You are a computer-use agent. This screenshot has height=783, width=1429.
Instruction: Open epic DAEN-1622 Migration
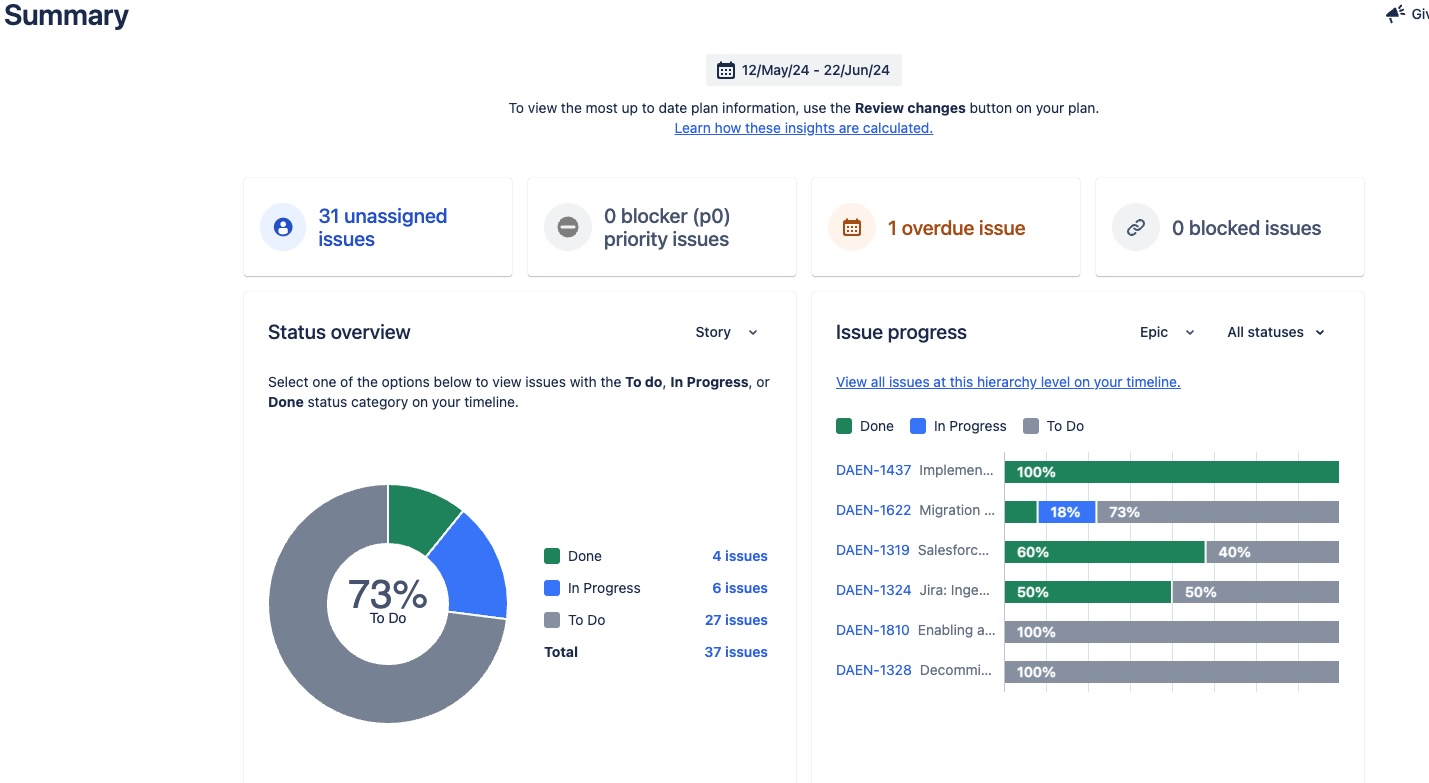point(873,510)
